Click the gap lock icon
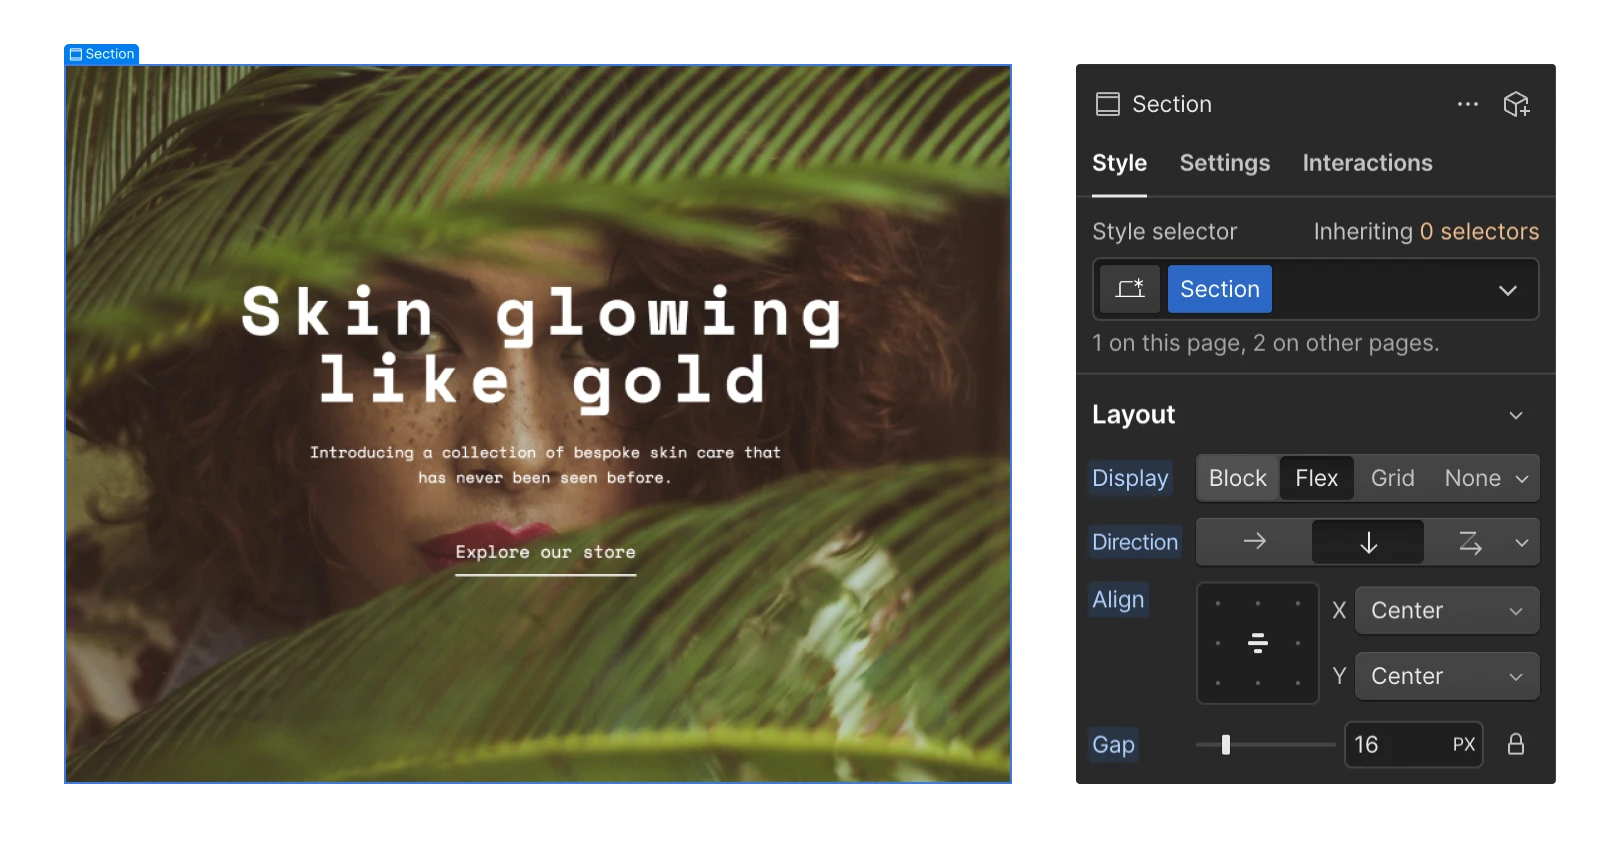The height and width of the screenshot is (848, 1620). [1515, 744]
